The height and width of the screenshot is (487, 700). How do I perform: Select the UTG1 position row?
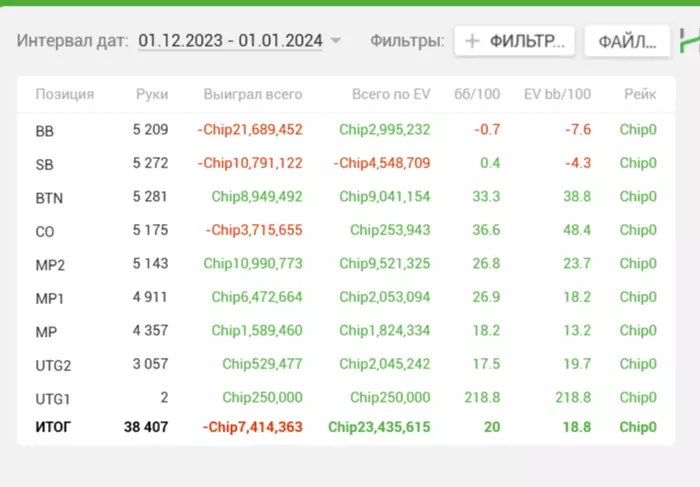[x=53, y=398]
